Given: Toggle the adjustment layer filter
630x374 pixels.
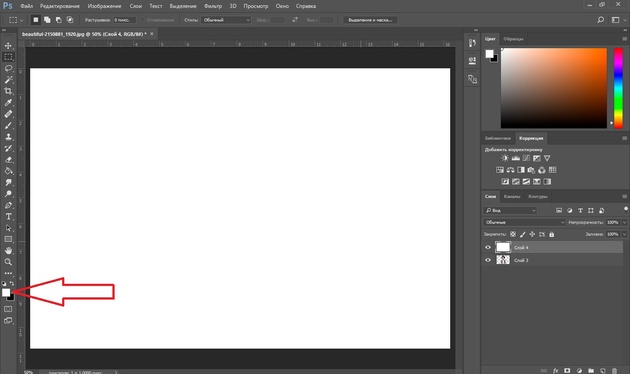Looking at the screenshot, I should coord(569,211).
